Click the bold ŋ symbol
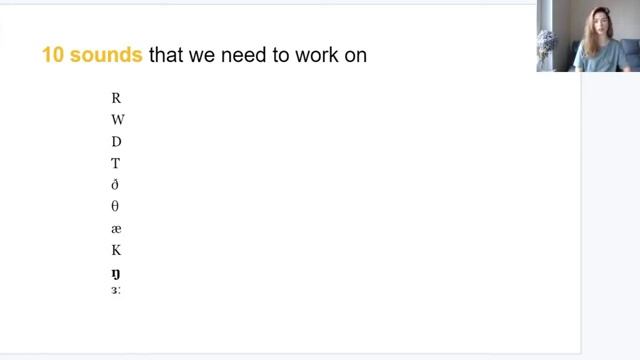This screenshot has width=640, height=360. [x=116, y=274]
